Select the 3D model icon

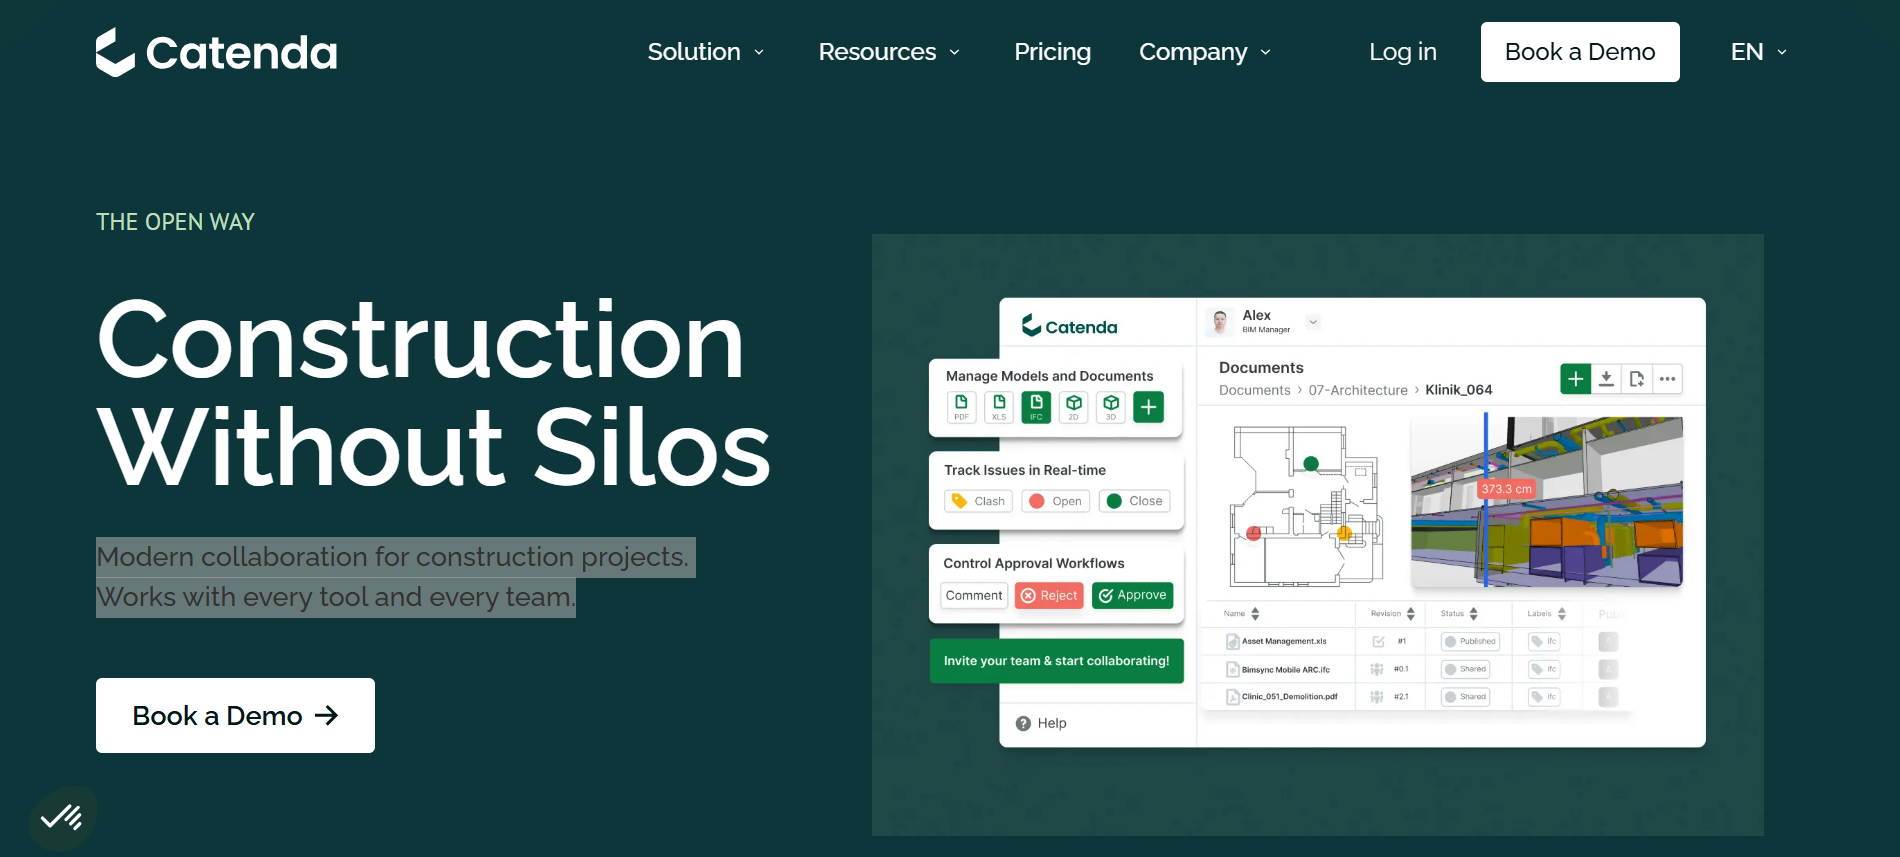[x=1111, y=407]
